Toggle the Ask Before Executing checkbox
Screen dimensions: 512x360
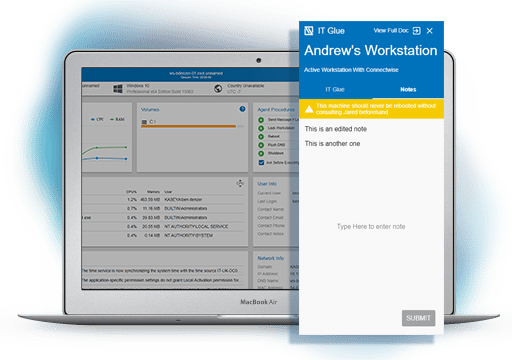[261, 163]
